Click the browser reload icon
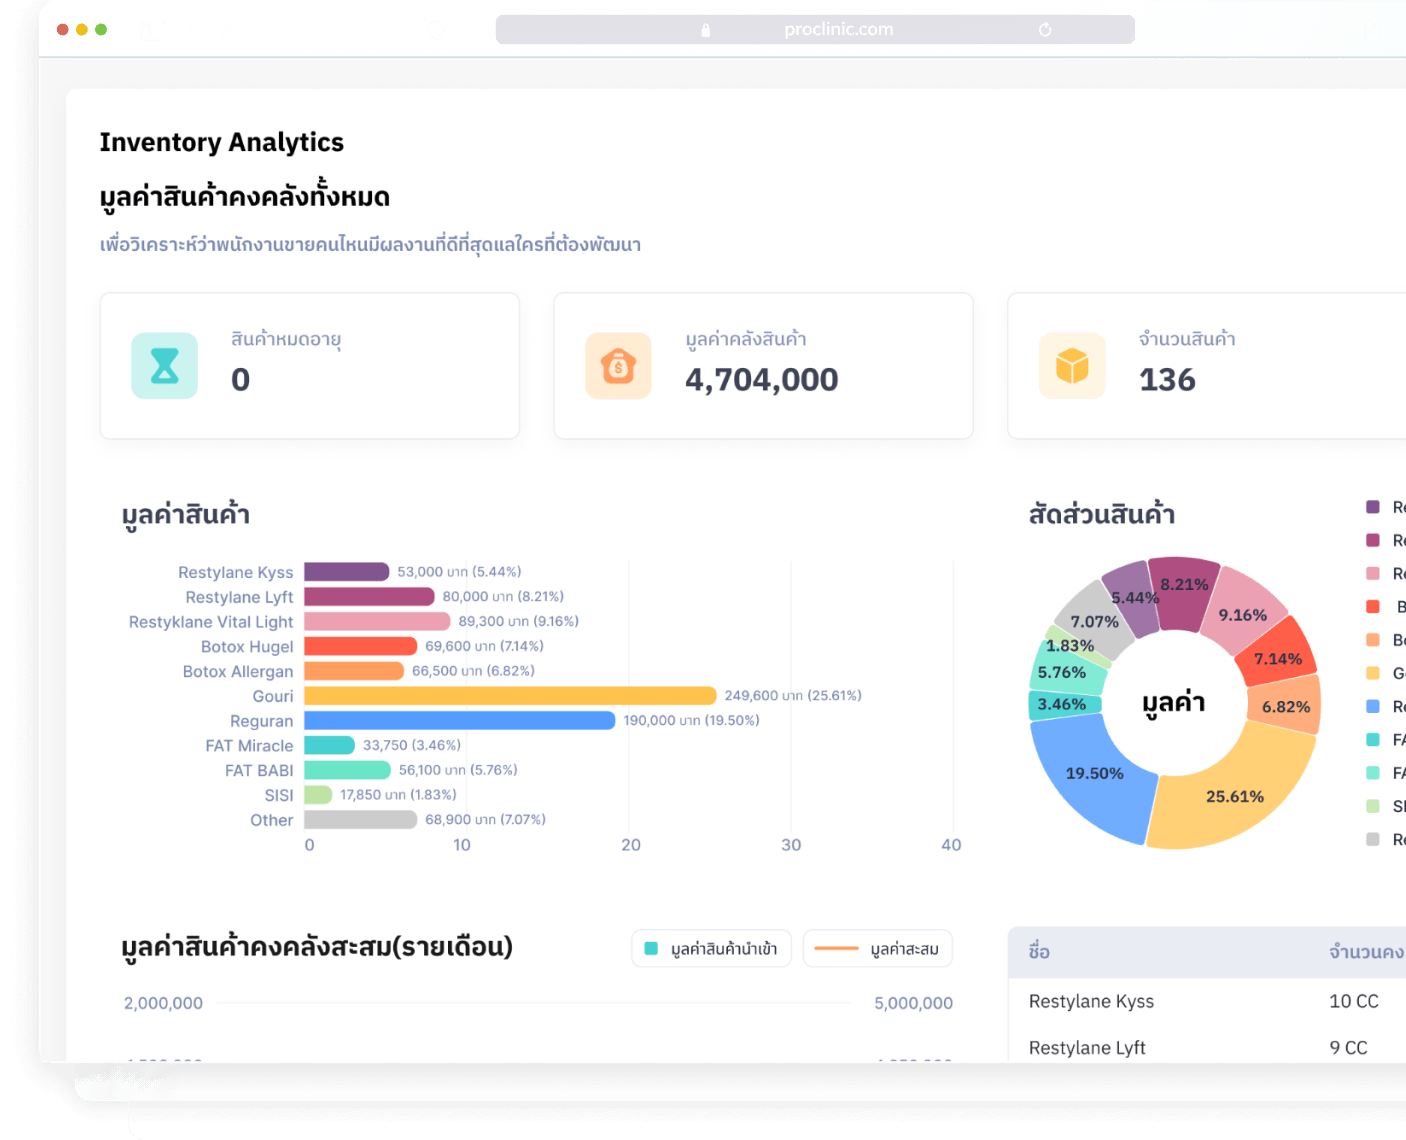The height and width of the screenshot is (1140, 1406). click(x=1045, y=30)
